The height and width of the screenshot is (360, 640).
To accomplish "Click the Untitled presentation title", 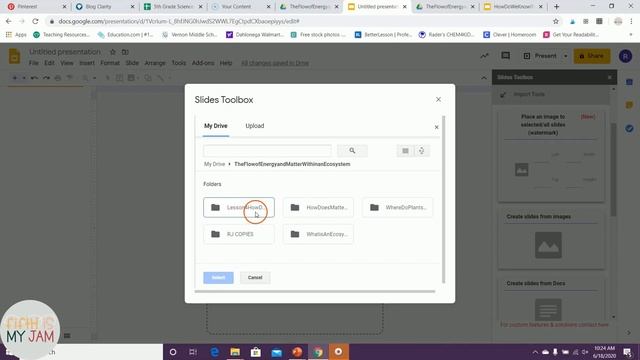I will pyautogui.click(x=64, y=52).
